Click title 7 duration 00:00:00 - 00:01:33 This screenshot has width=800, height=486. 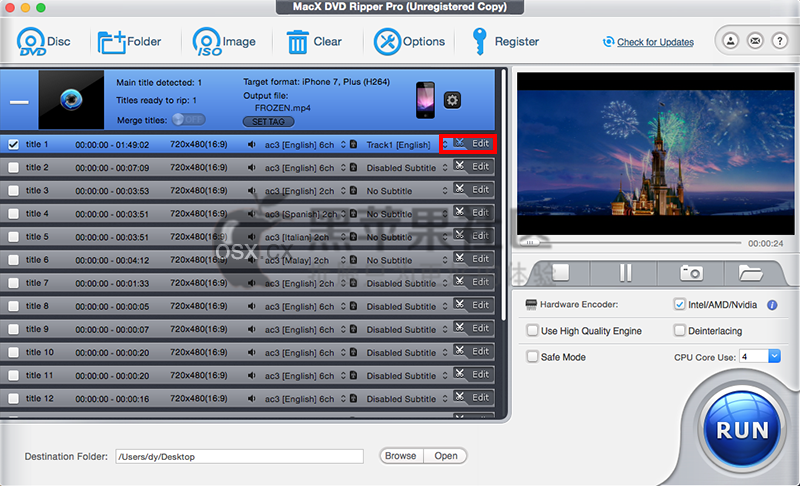112,284
